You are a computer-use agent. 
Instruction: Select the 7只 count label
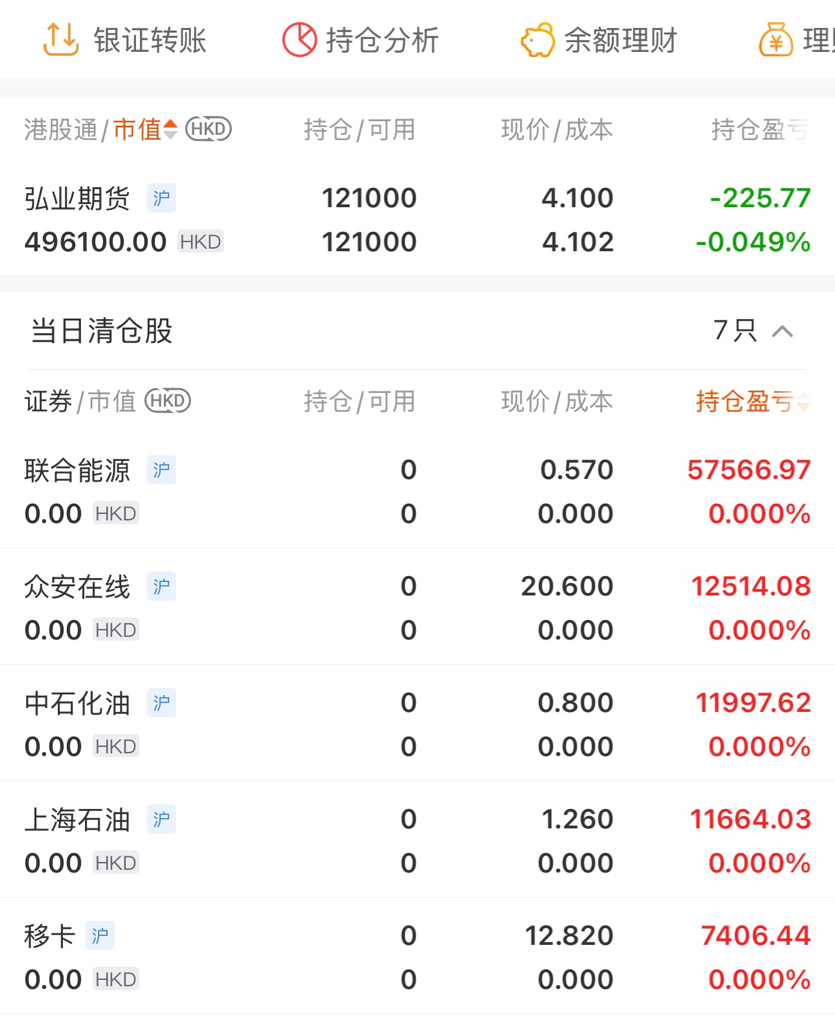735,330
